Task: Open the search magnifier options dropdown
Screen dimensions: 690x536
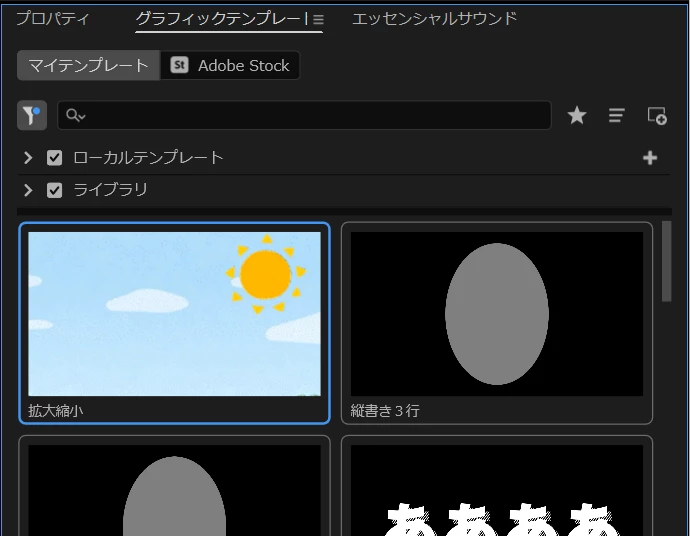Action: 76,115
